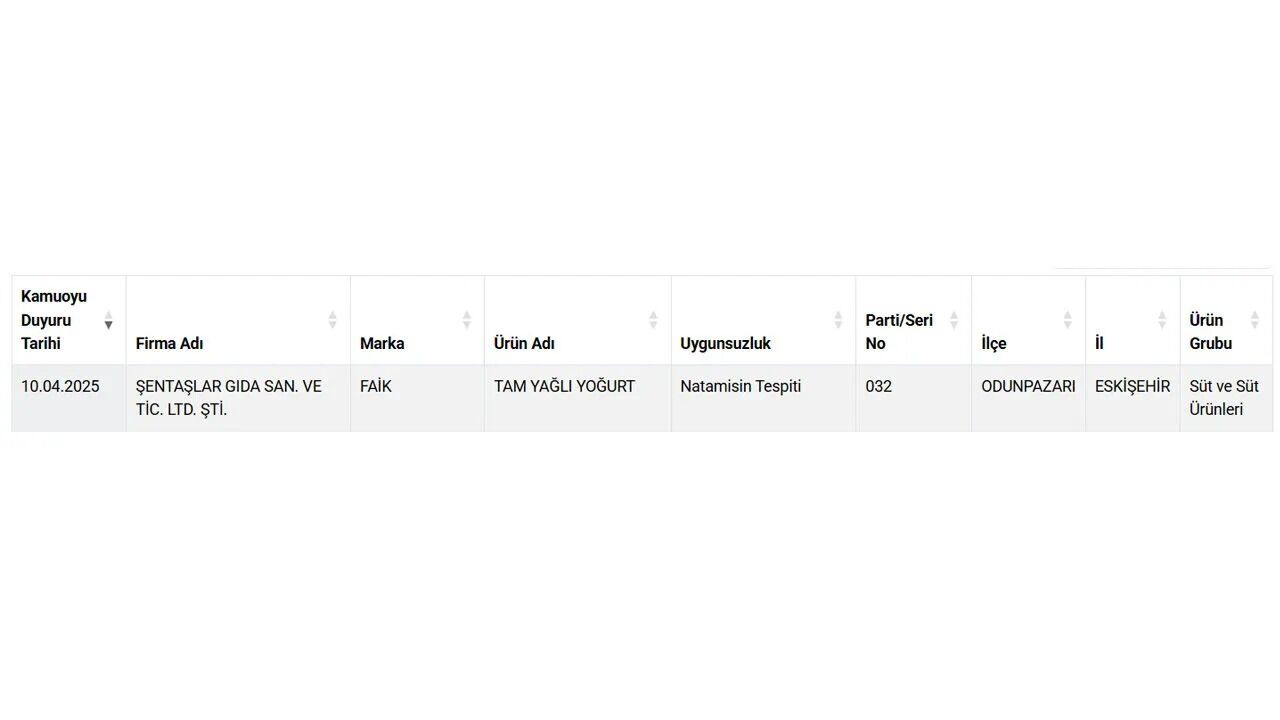
Task: Click the Uygunsuzluk column header label
Action: [x=725, y=344]
